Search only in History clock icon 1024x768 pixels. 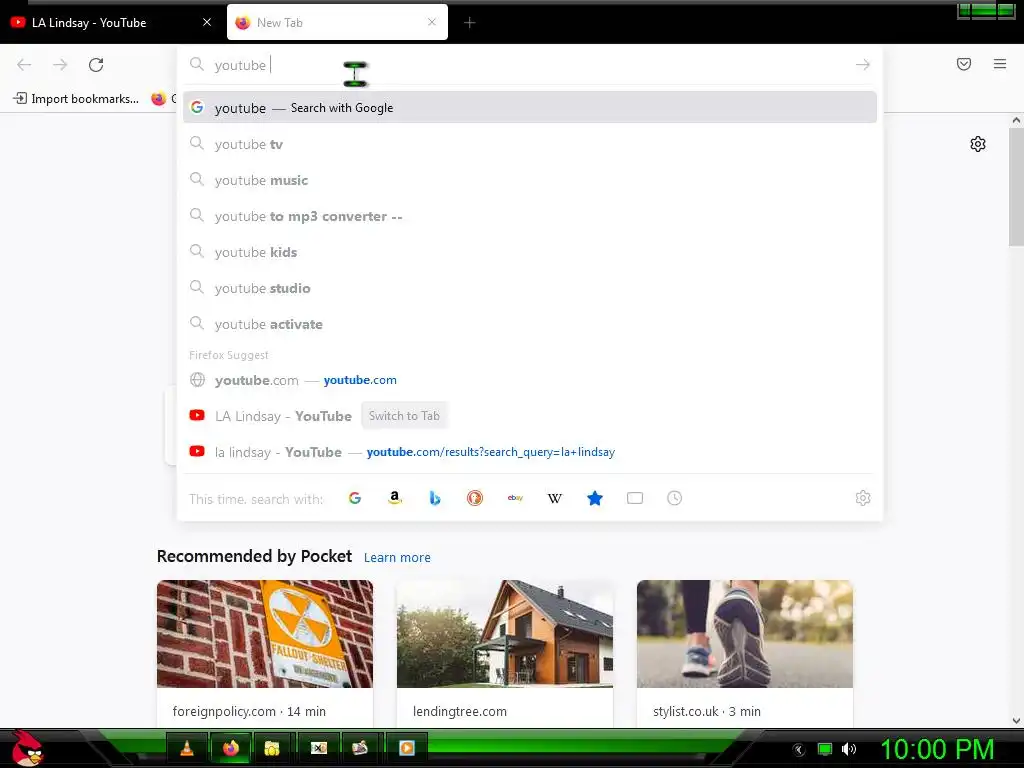click(675, 498)
